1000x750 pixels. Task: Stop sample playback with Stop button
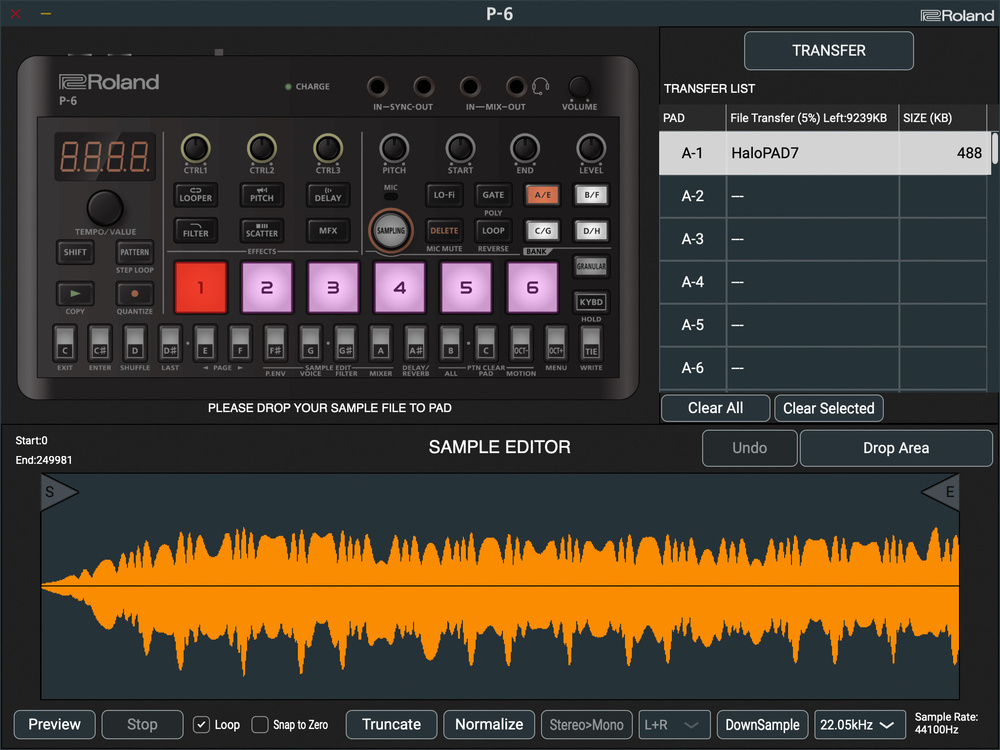pyautogui.click(x=142, y=724)
